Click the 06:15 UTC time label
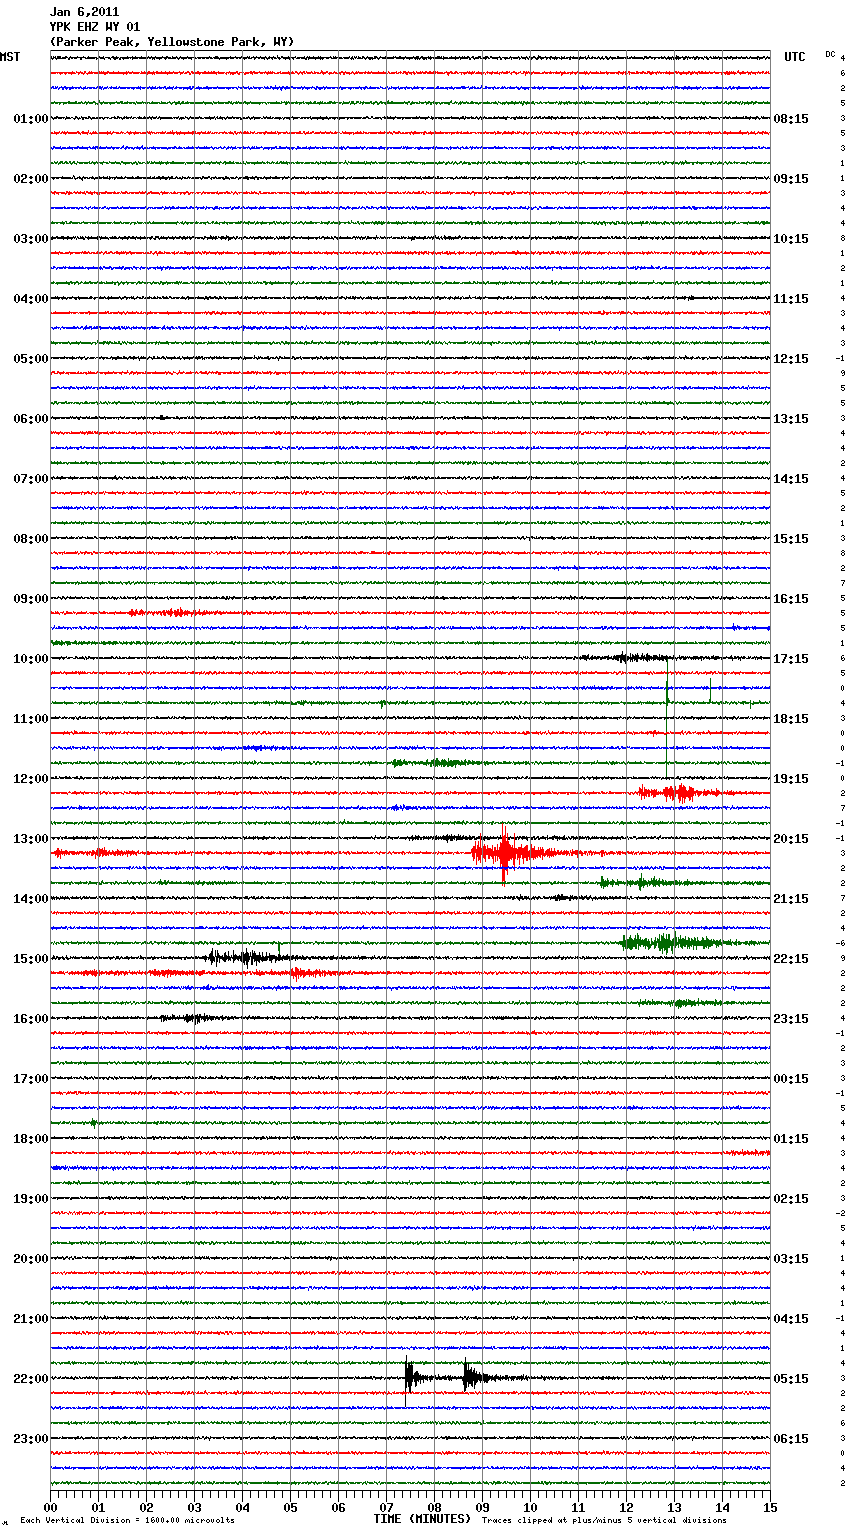This screenshot has width=850, height=1534. click(x=791, y=1439)
